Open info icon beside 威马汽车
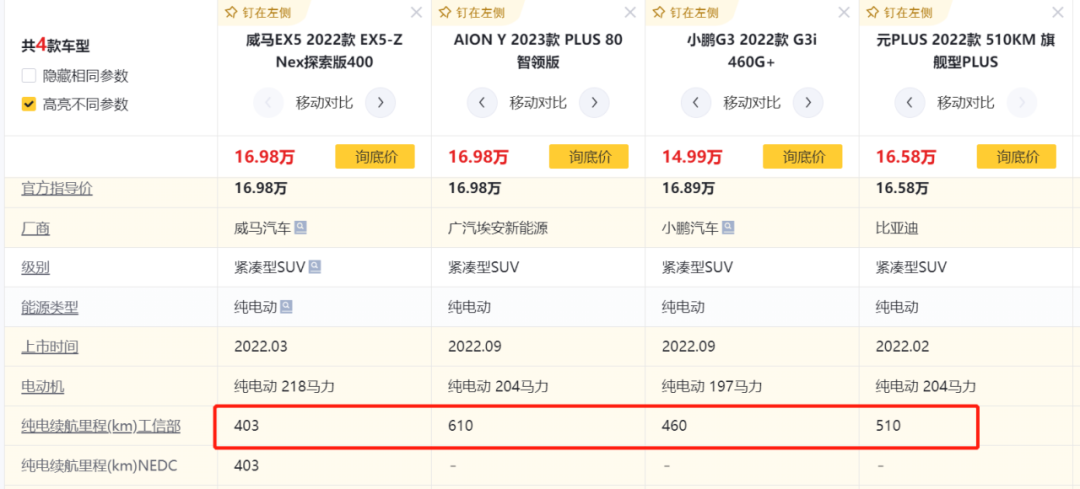The image size is (1080, 489). pyautogui.click(x=300, y=227)
